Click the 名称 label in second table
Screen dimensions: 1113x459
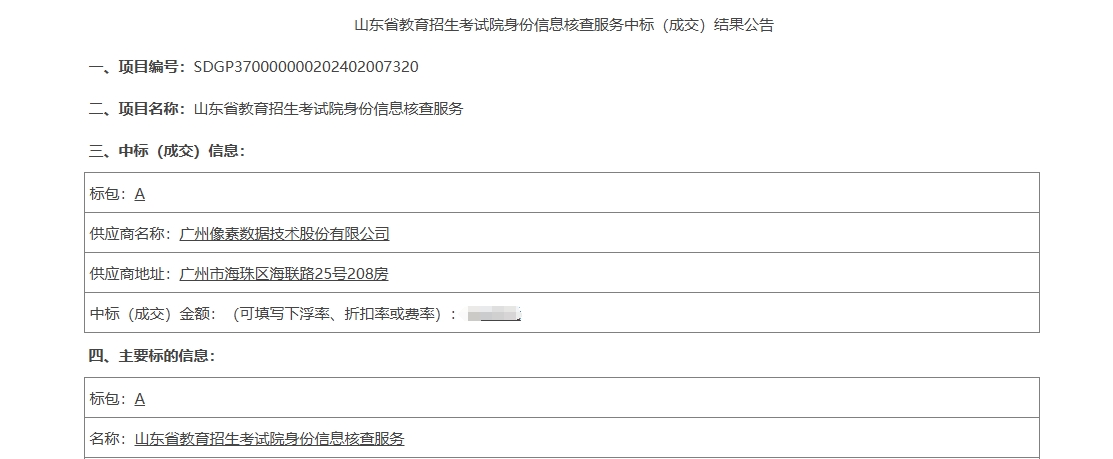(108, 438)
